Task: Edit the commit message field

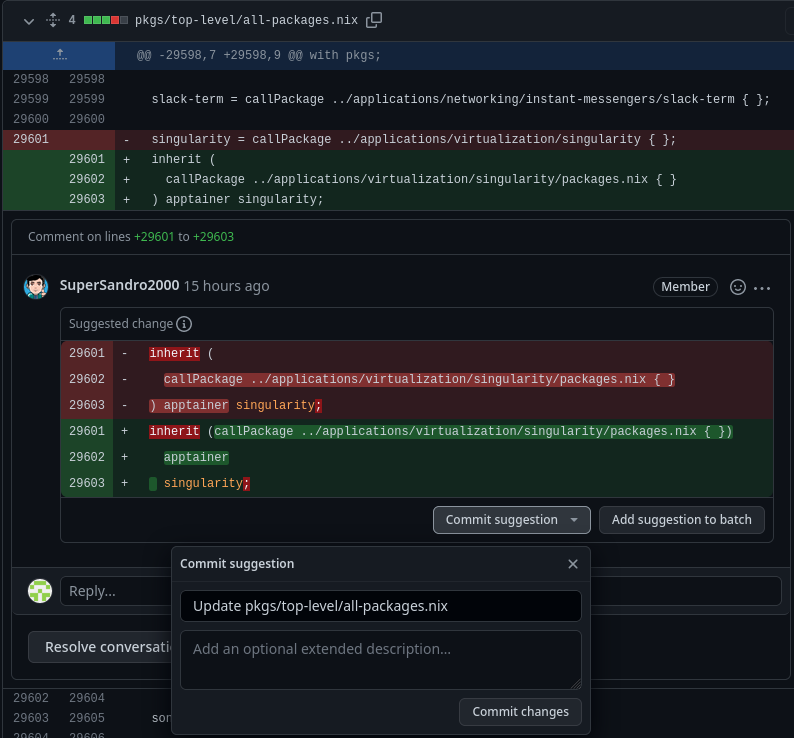Action: [x=381, y=606]
